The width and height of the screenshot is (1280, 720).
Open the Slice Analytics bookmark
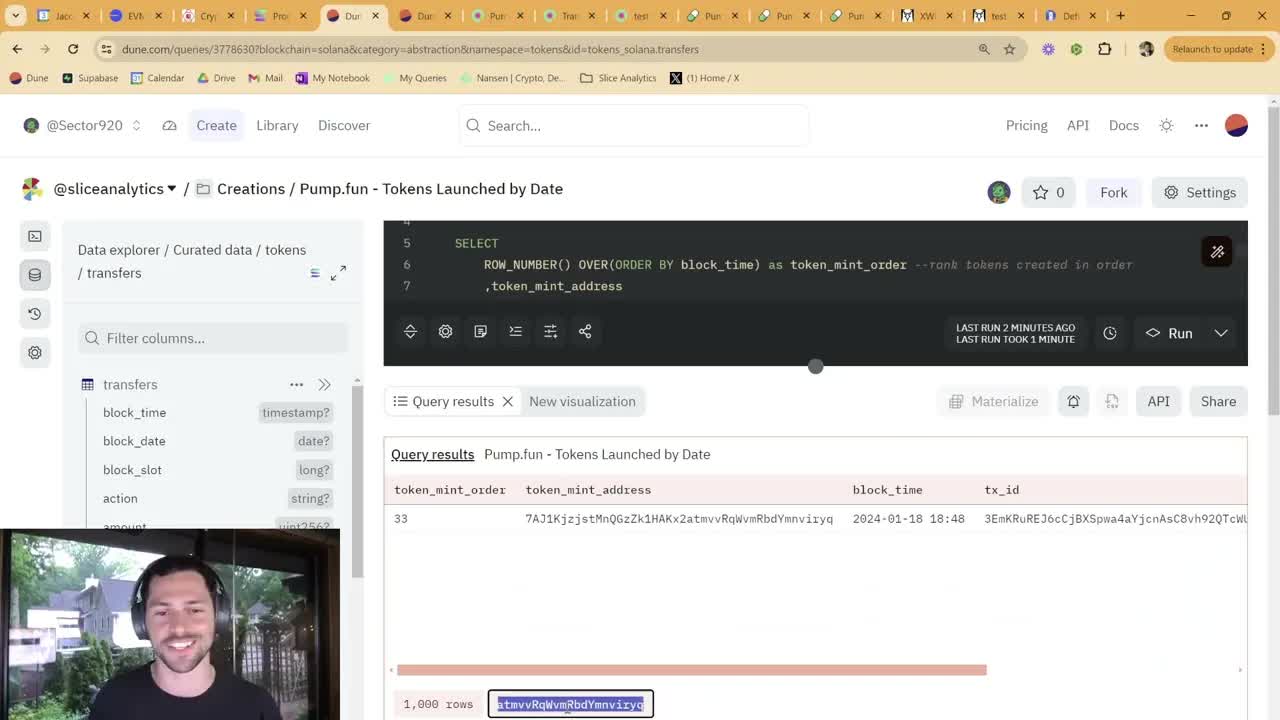[x=618, y=78]
